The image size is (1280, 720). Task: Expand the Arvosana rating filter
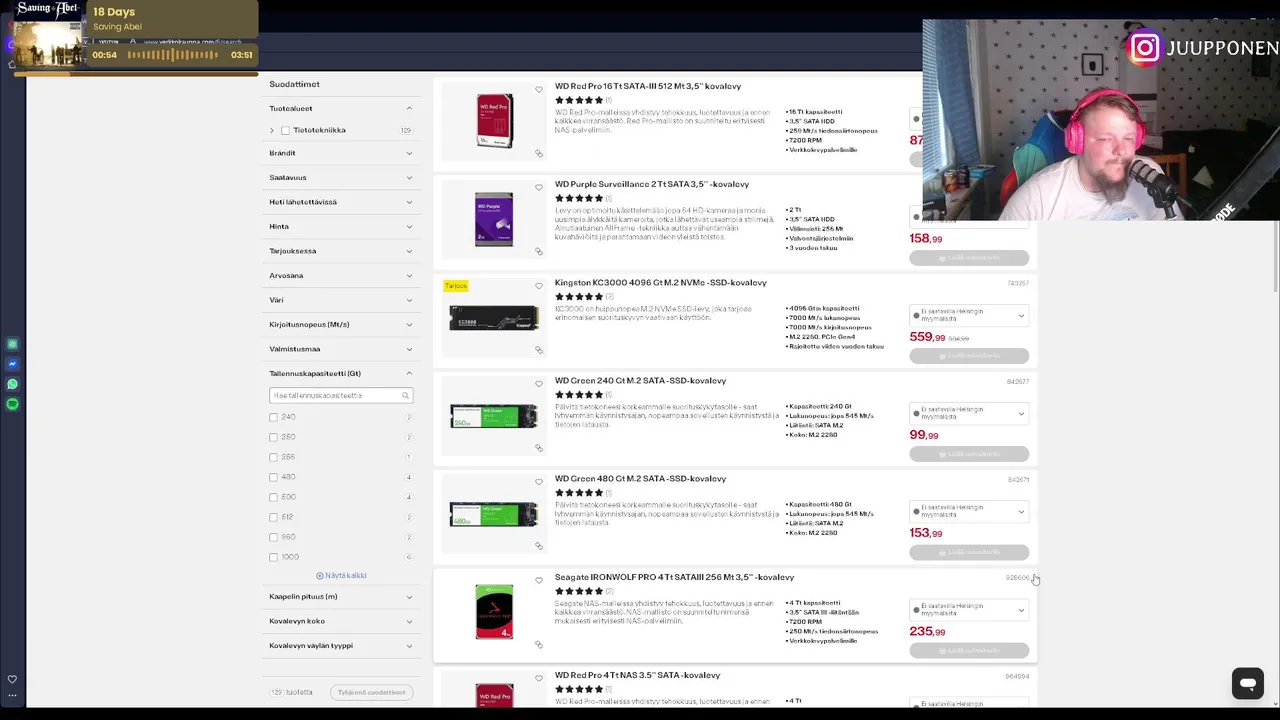[341, 275]
